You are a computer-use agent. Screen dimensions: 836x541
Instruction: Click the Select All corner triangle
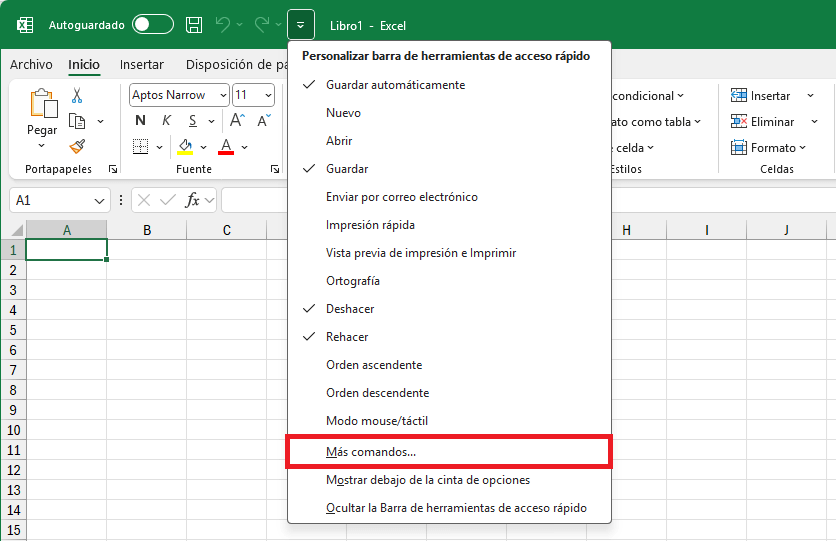(17, 230)
